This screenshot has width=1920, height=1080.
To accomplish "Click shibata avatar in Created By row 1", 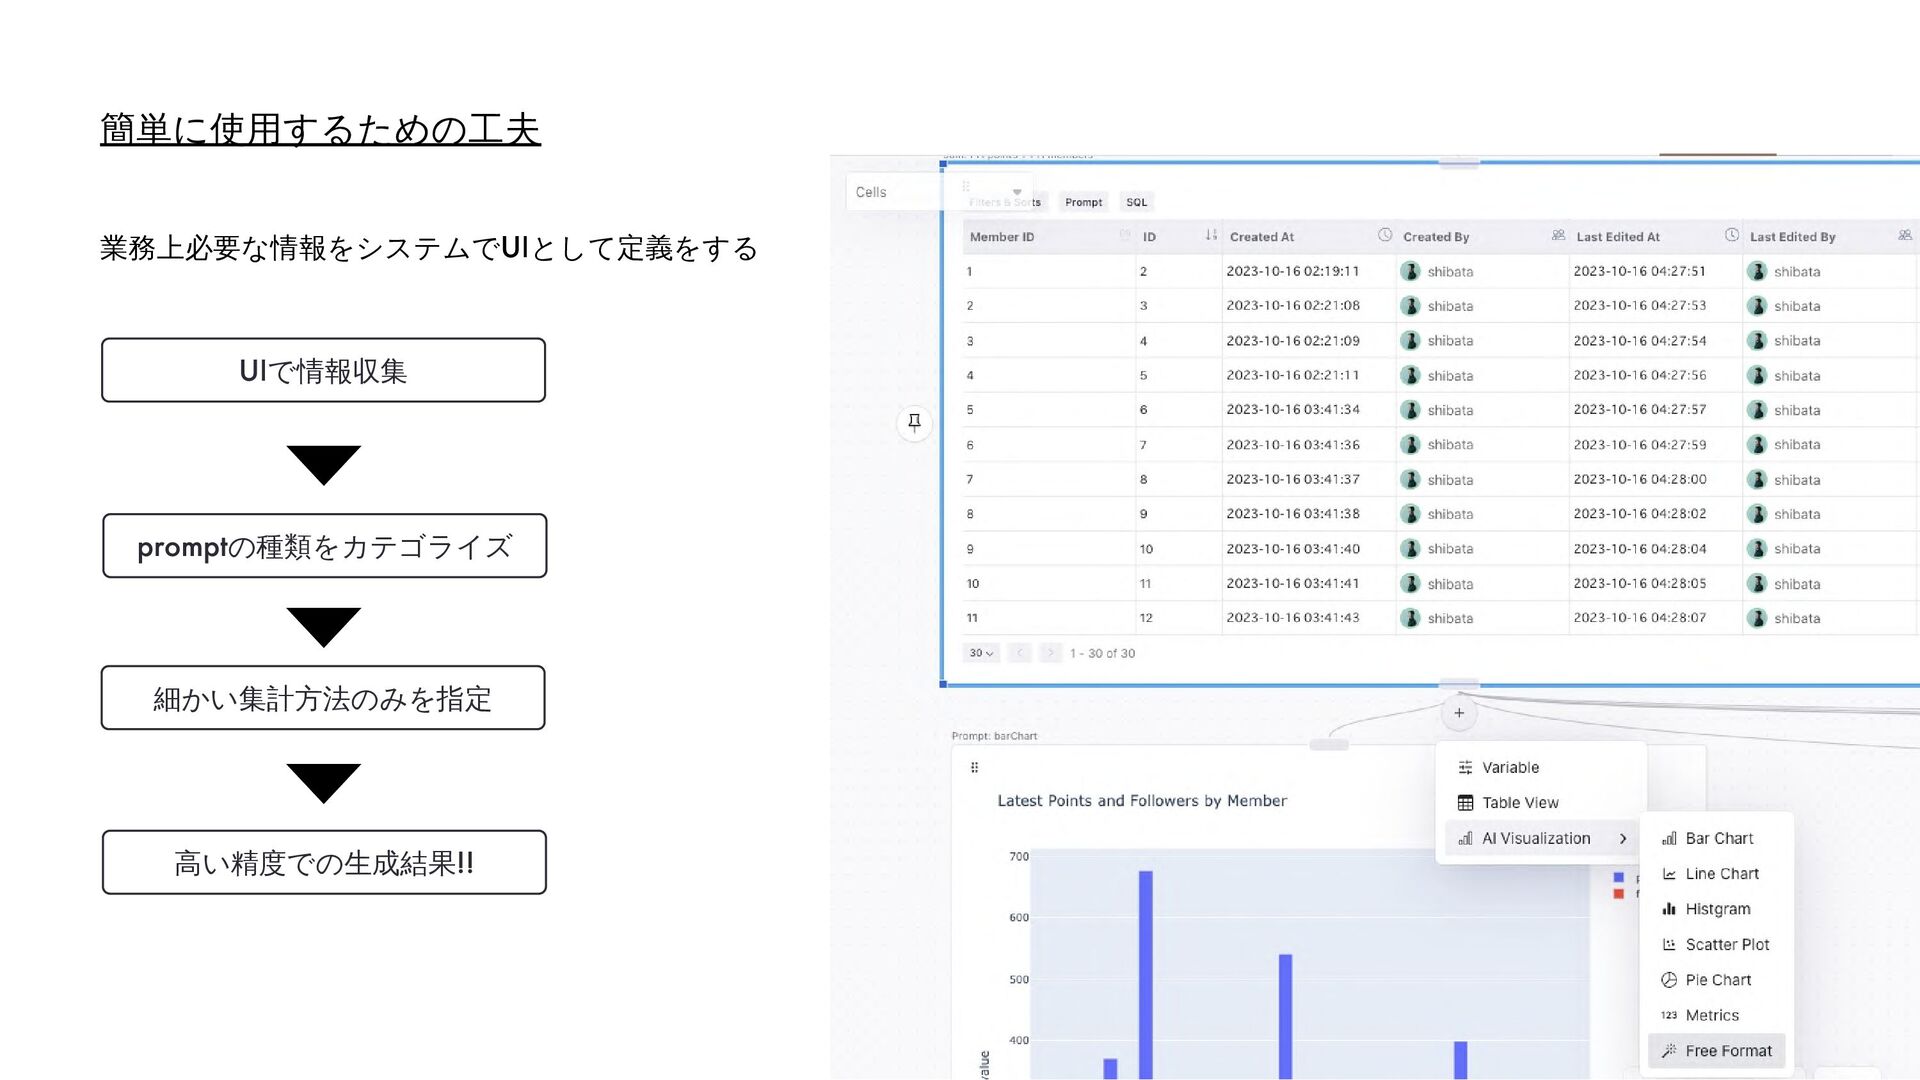I will tap(1411, 271).
